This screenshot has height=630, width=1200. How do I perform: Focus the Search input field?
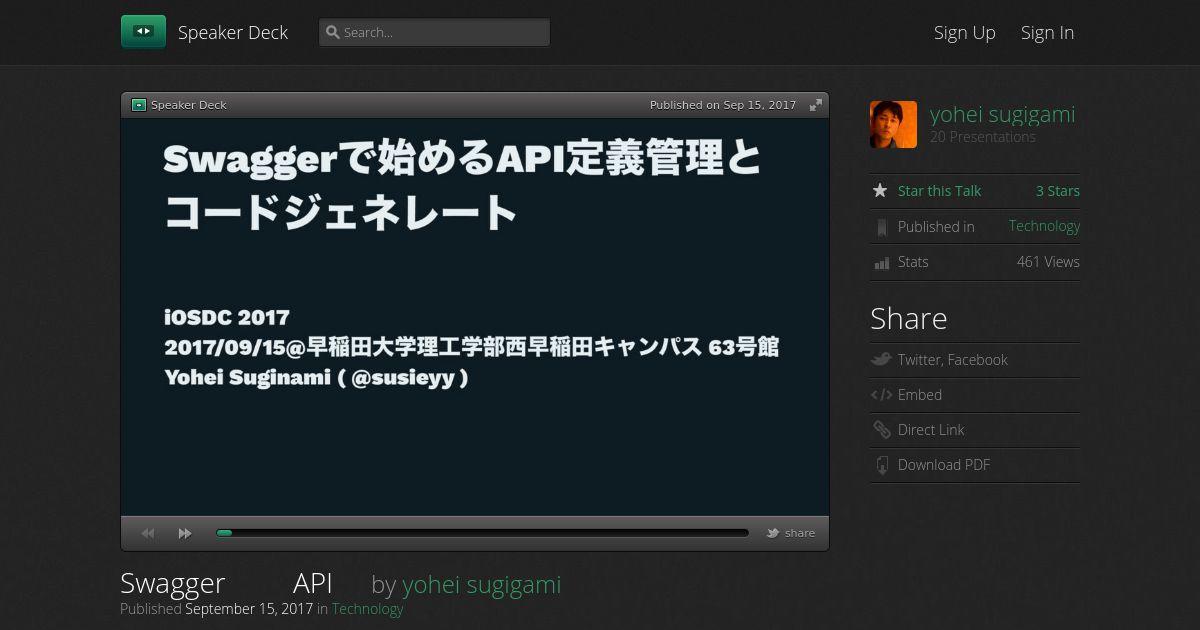click(434, 32)
